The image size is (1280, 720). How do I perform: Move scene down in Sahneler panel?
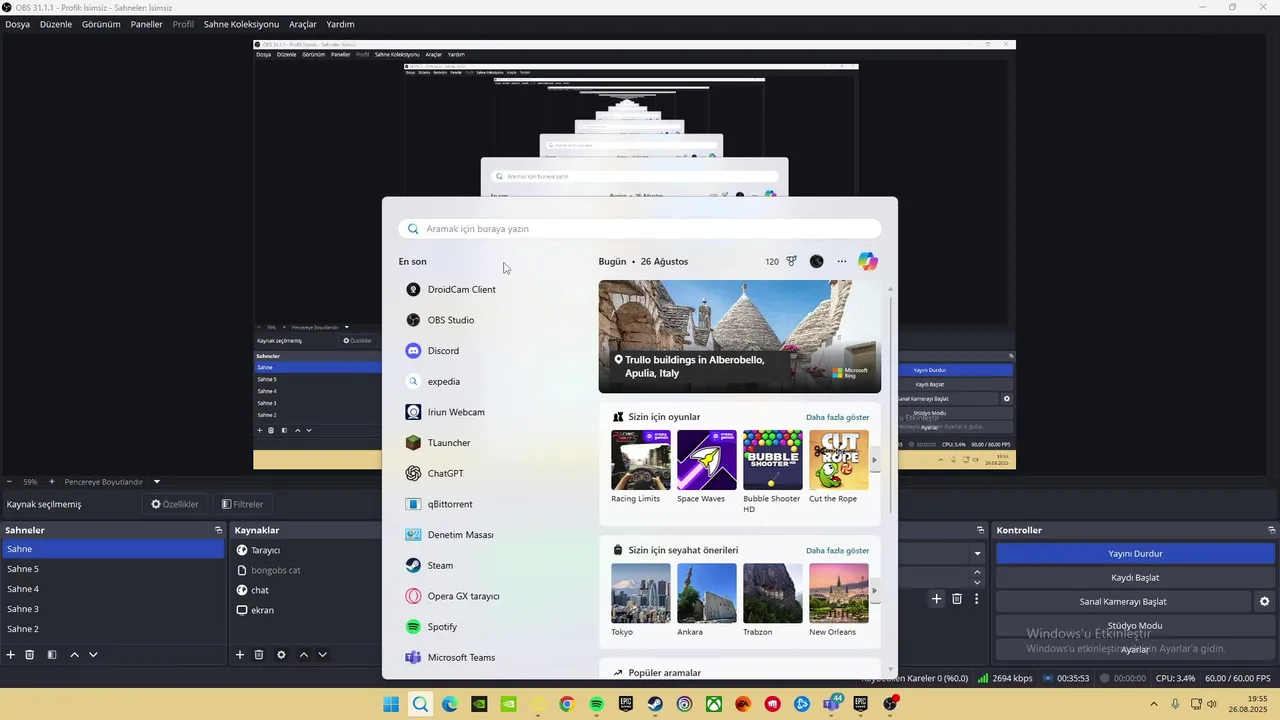point(93,655)
